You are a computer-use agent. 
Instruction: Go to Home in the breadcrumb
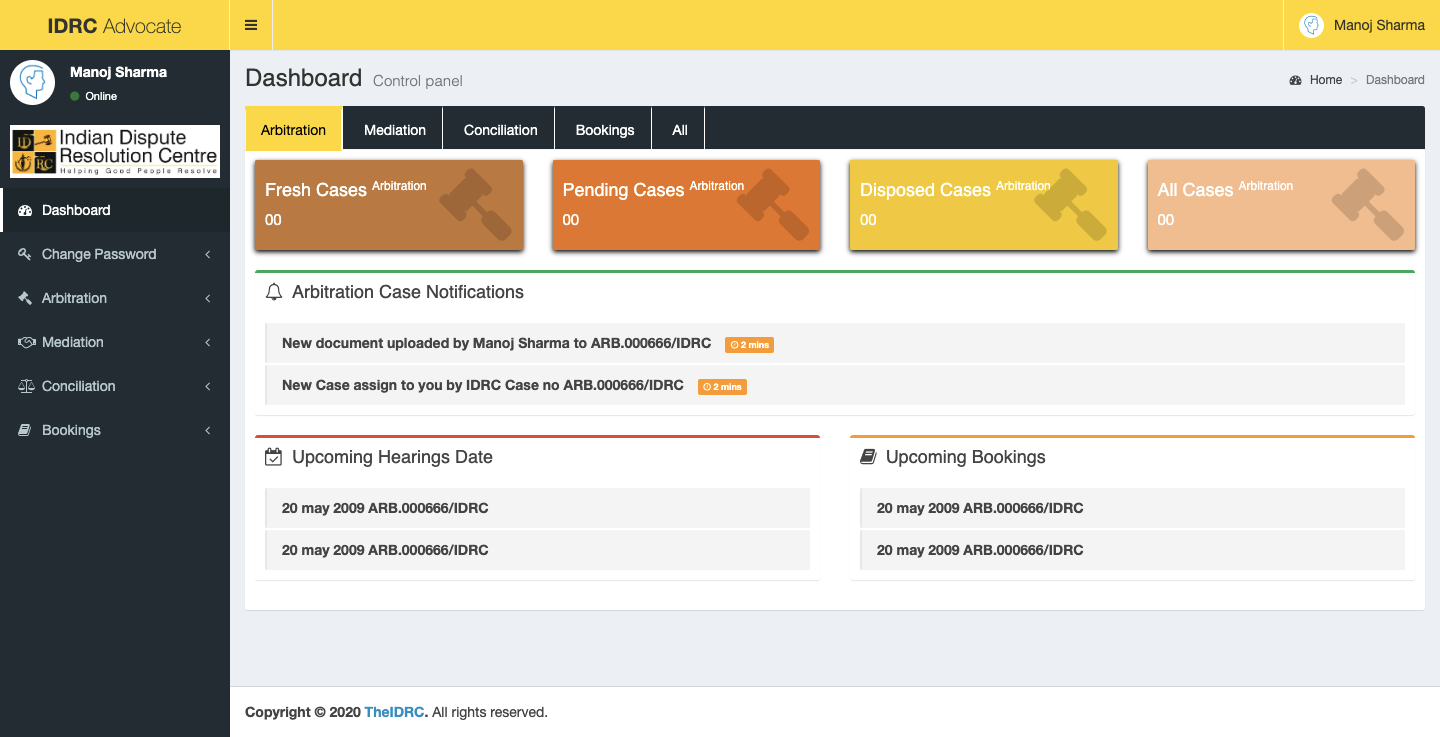pos(1325,80)
